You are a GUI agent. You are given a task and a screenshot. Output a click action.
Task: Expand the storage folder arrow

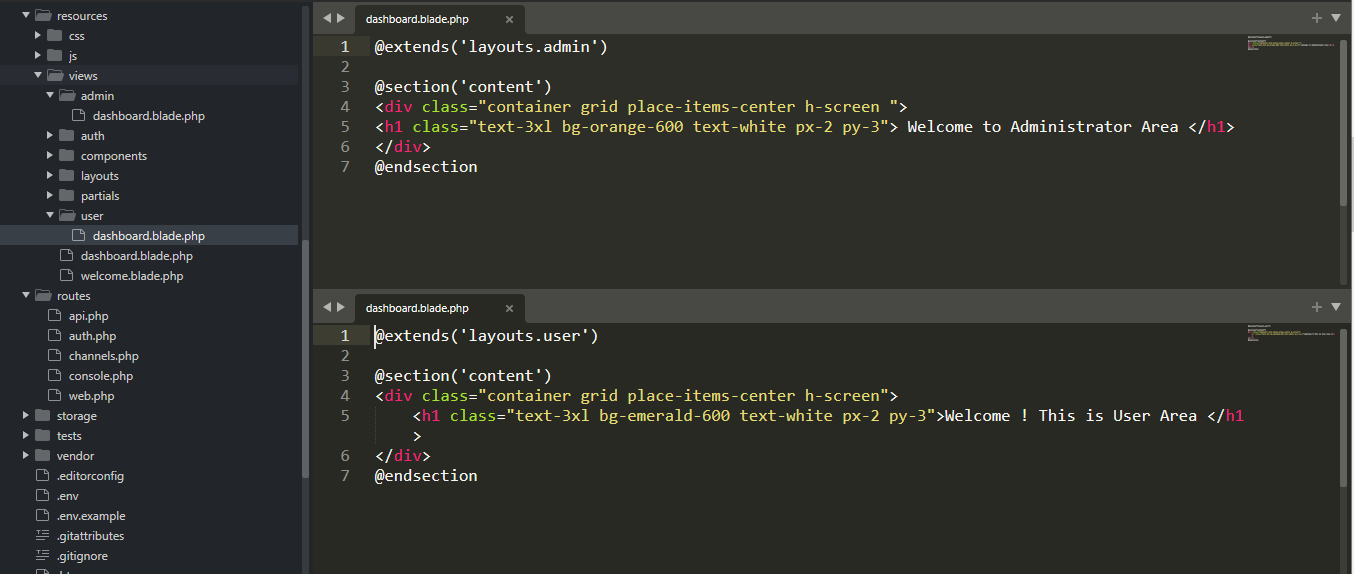(x=26, y=416)
